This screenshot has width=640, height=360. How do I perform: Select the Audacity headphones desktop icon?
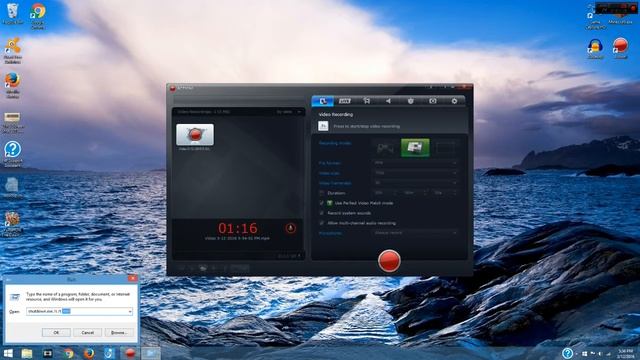click(595, 48)
